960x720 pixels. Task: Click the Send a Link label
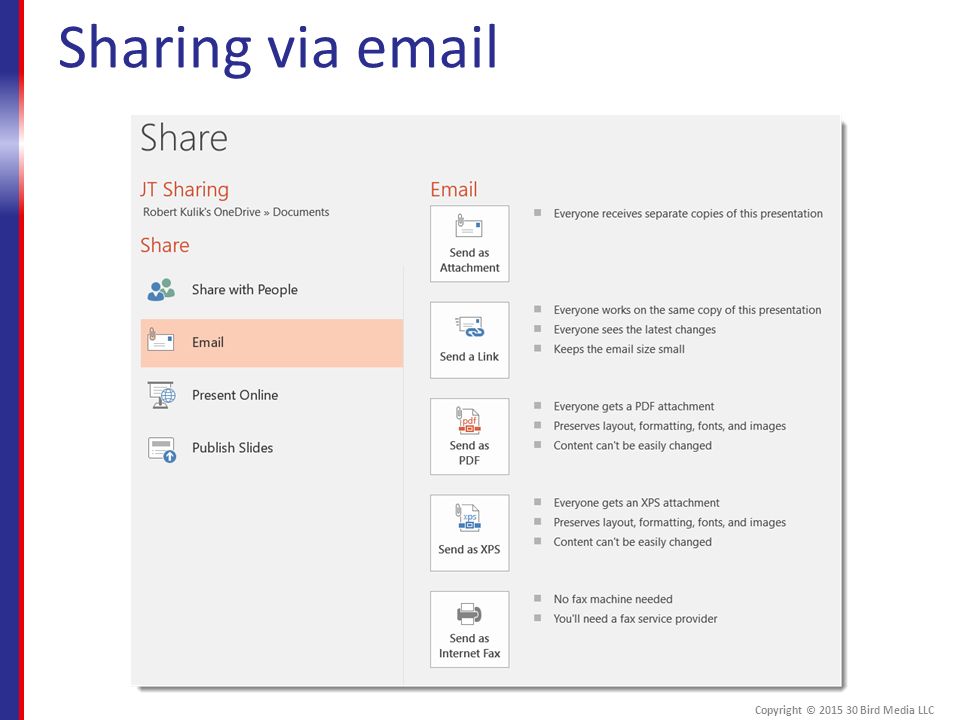pyautogui.click(x=470, y=356)
